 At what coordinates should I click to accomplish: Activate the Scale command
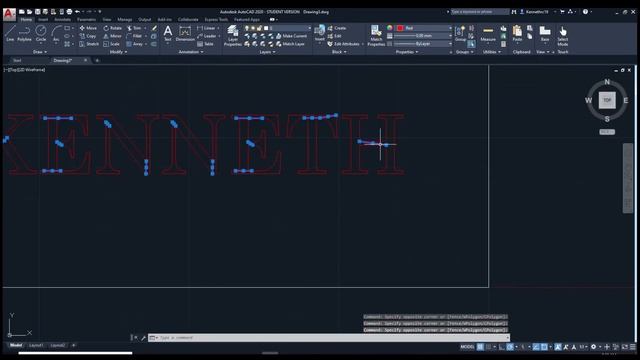pyautogui.click(x=111, y=44)
